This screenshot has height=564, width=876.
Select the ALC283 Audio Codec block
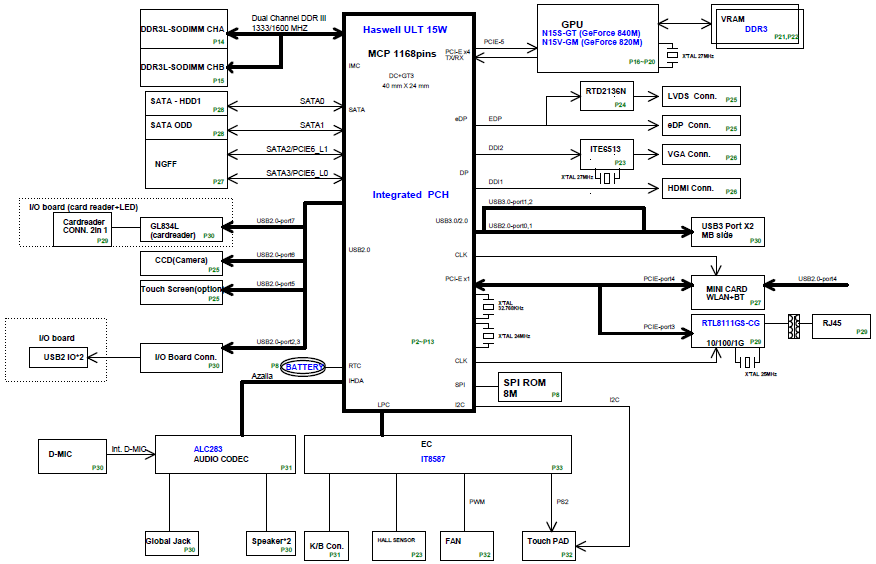click(225, 455)
